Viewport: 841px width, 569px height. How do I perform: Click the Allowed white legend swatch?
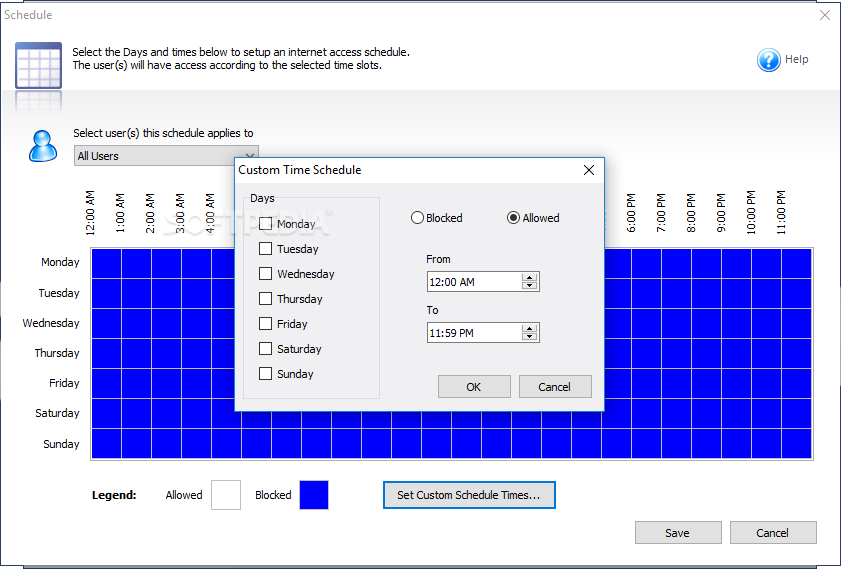[x=226, y=494]
